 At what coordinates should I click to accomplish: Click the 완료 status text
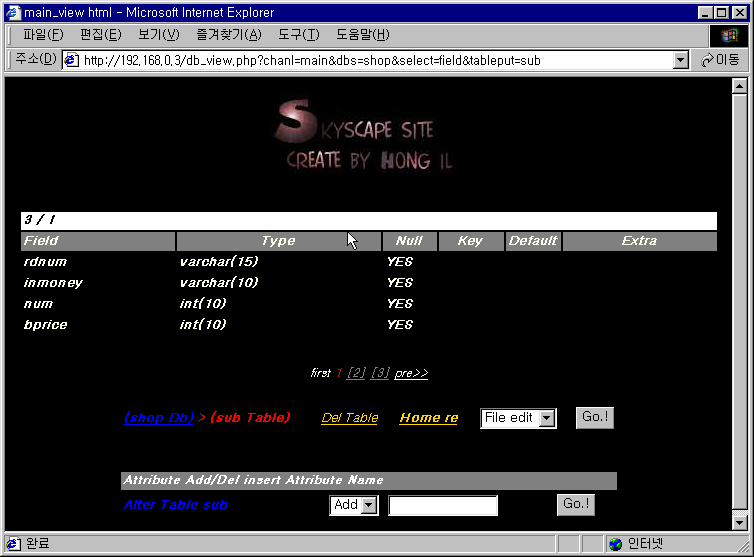38,544
